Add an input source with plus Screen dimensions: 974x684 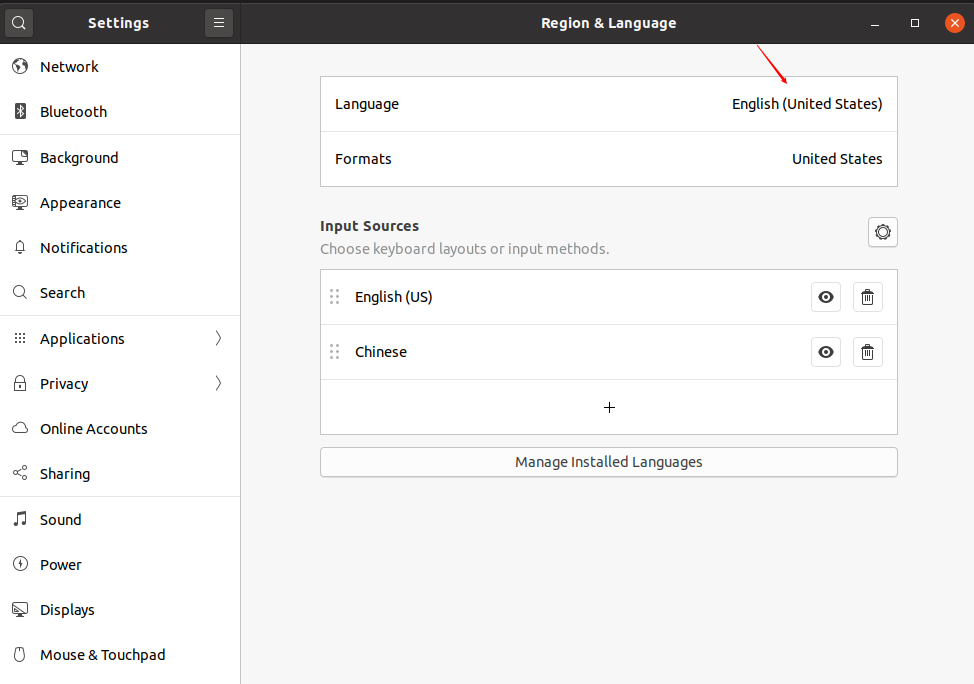click(x=609, y=407)
